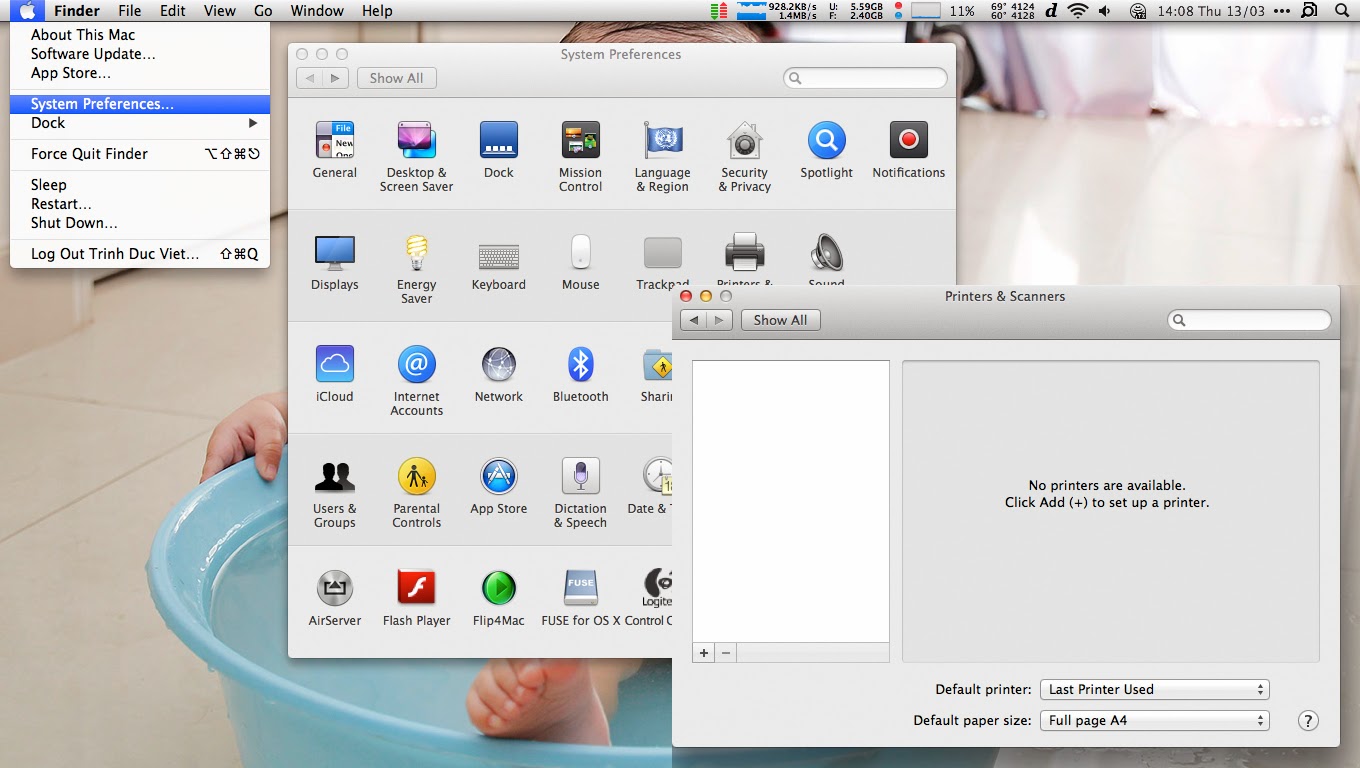
Task: Open the Help menu
Action: 377,11
